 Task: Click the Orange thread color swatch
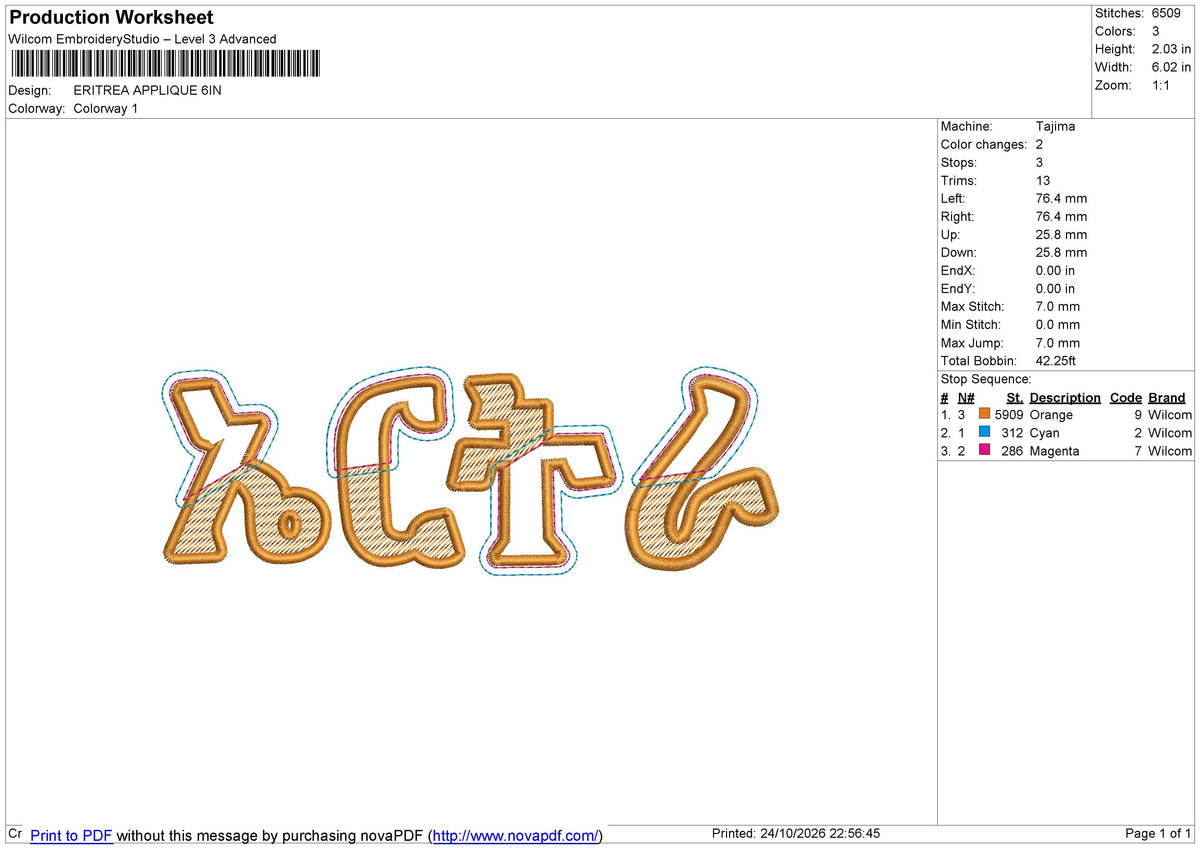[984, 414]
